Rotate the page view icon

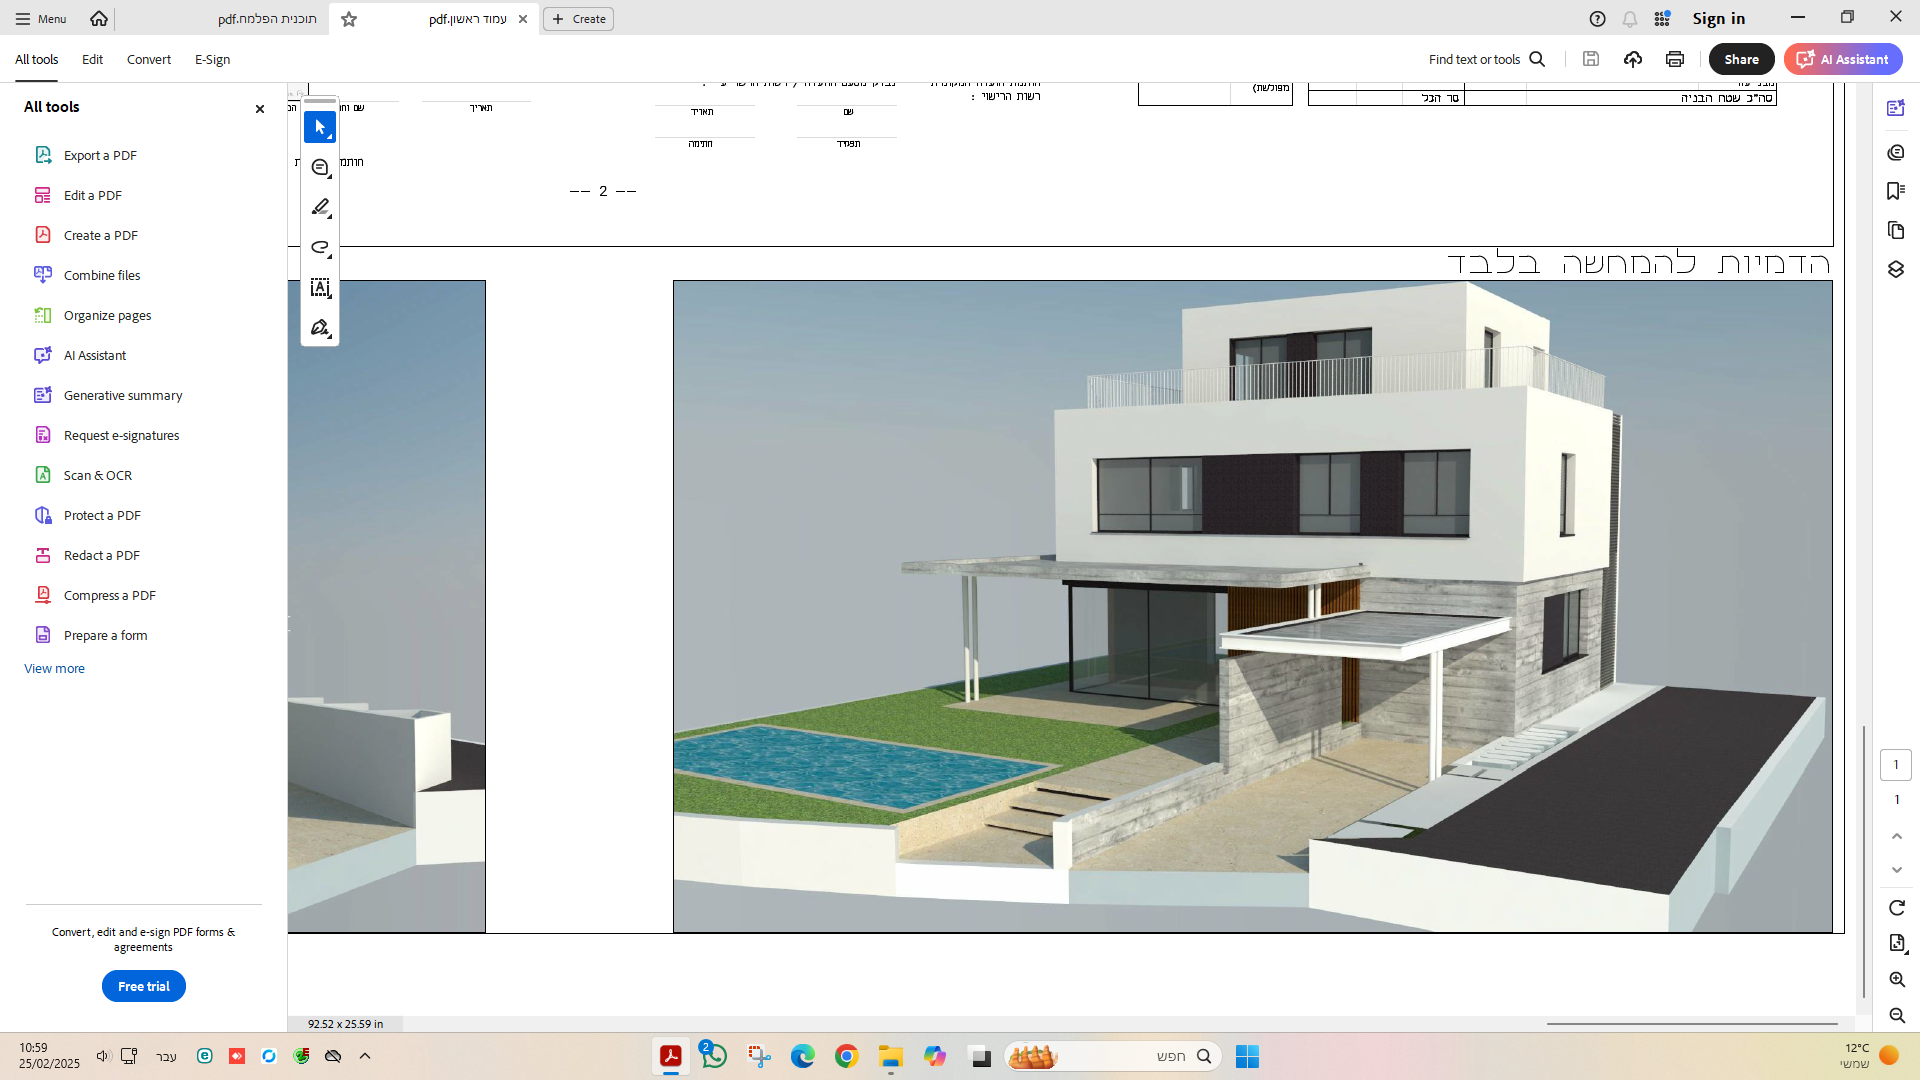(x=1897, y=908)
